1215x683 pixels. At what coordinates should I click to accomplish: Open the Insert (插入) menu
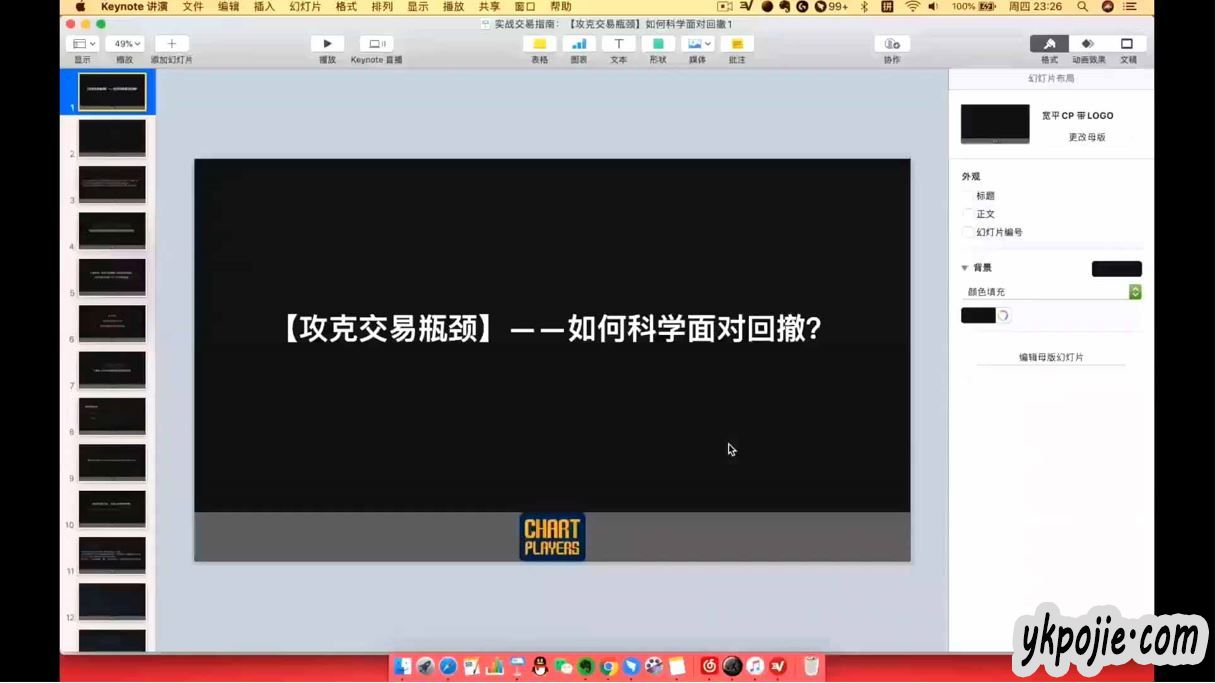coord(264,7)
